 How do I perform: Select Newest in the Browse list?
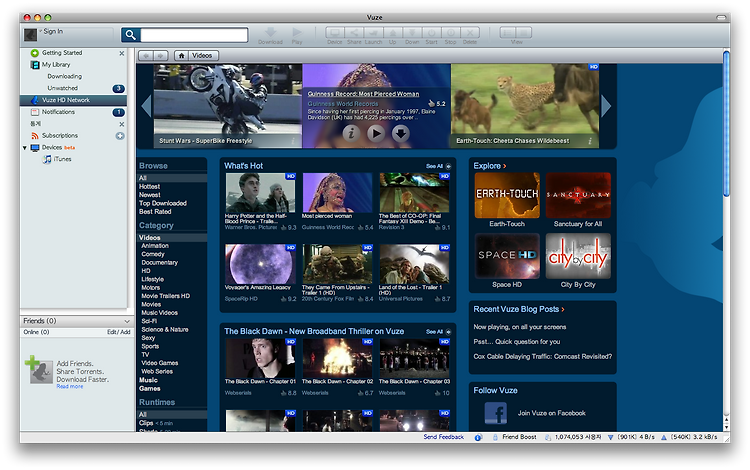tap(150, 195)
